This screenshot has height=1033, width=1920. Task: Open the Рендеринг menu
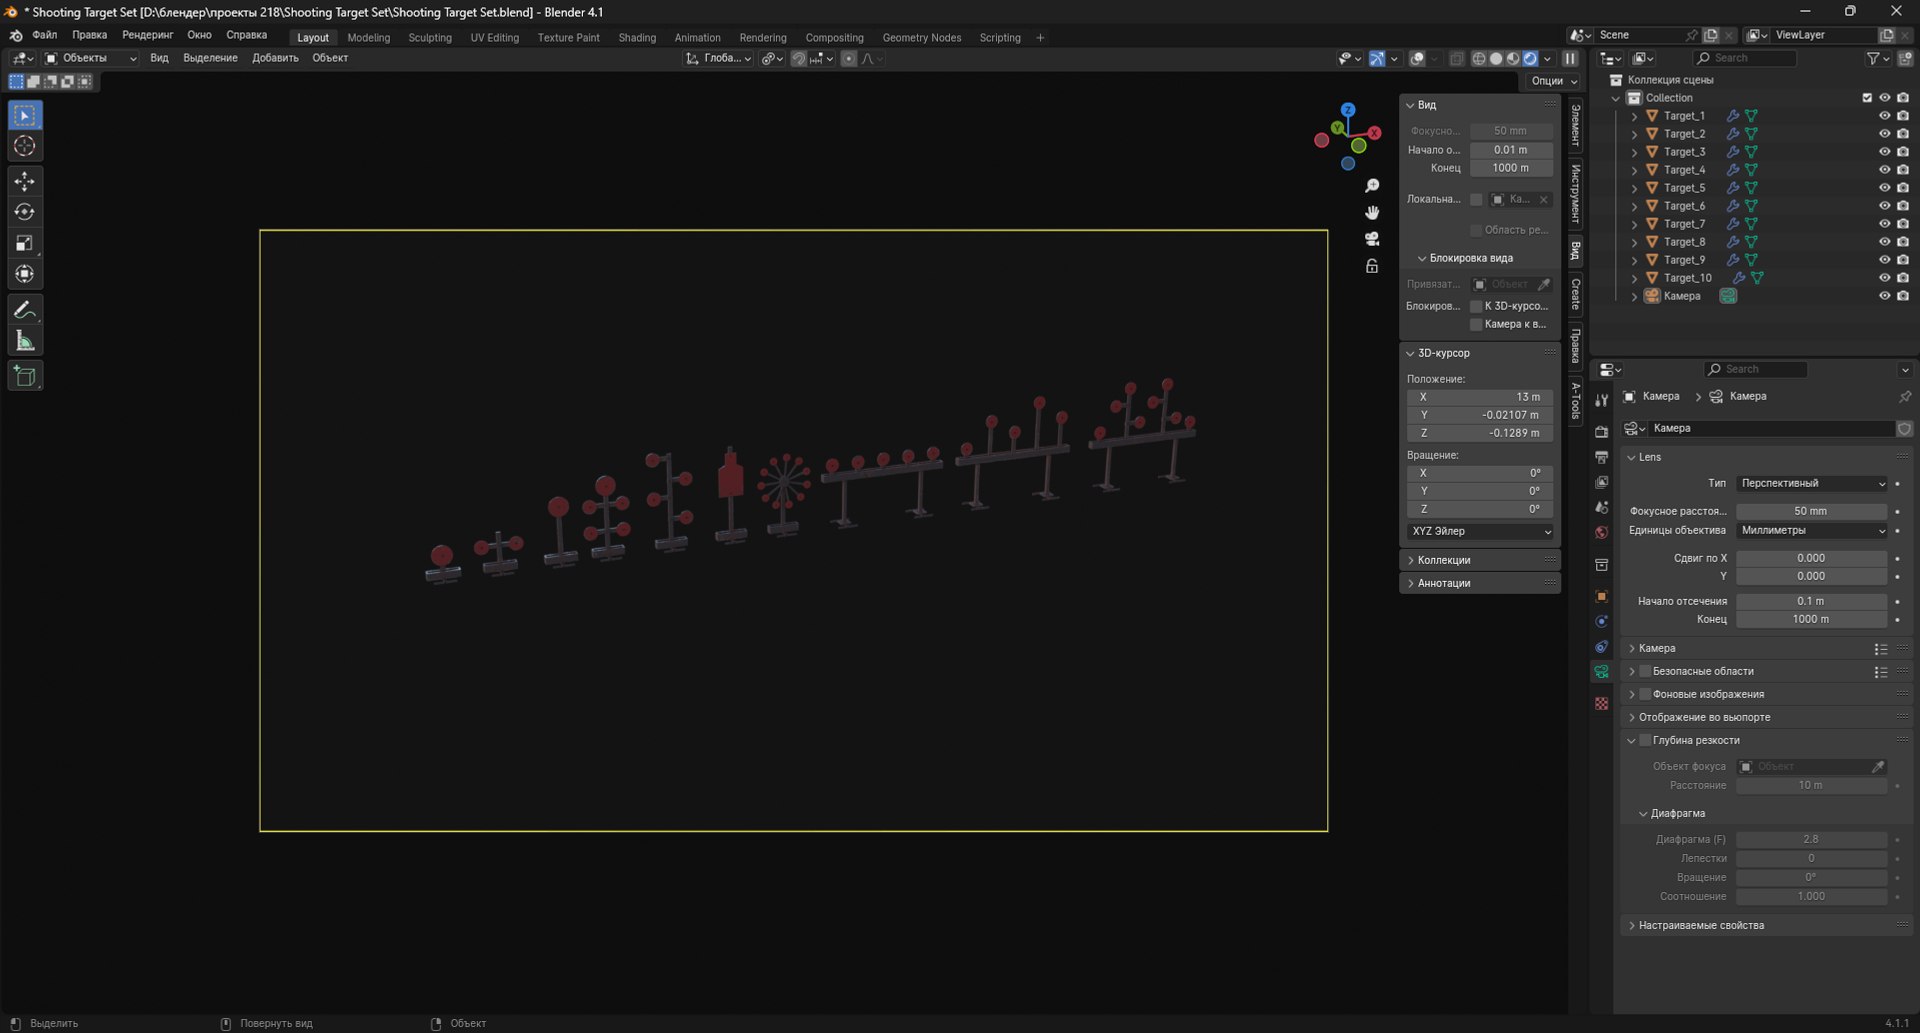(x=147, y=35)
